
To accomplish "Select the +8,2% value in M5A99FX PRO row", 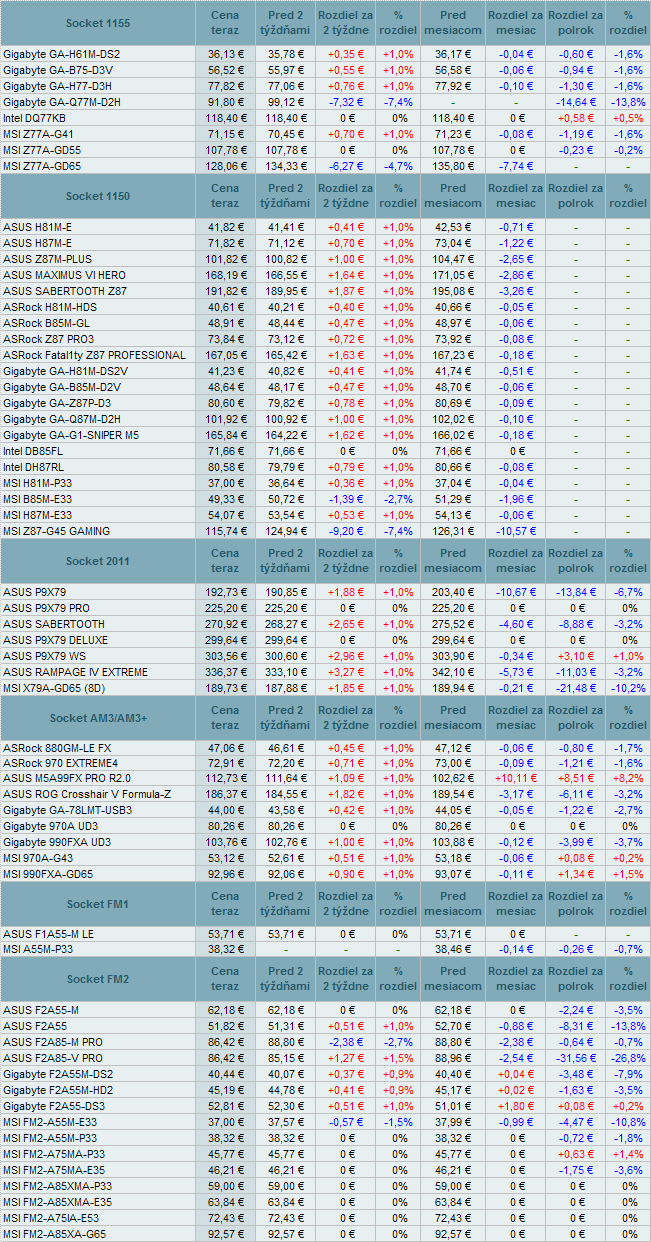I will [x=628, y=778].
